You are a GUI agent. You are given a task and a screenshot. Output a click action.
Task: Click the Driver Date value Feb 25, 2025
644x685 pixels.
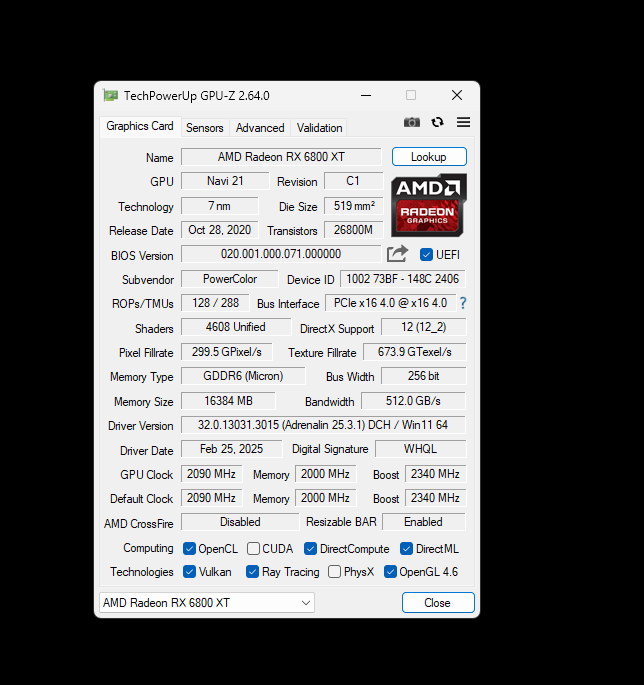232,449
